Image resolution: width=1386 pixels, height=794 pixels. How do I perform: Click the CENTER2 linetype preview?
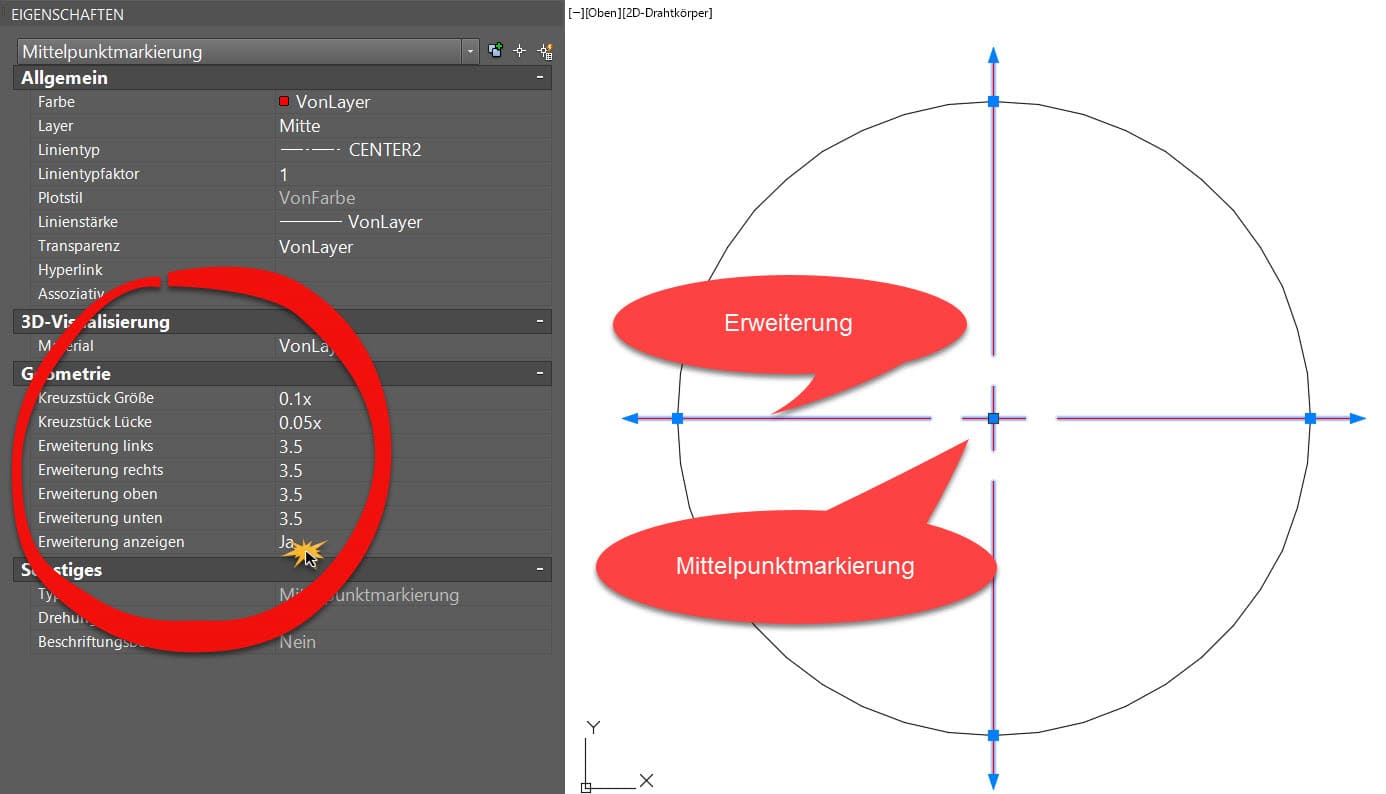pos(310,149)
